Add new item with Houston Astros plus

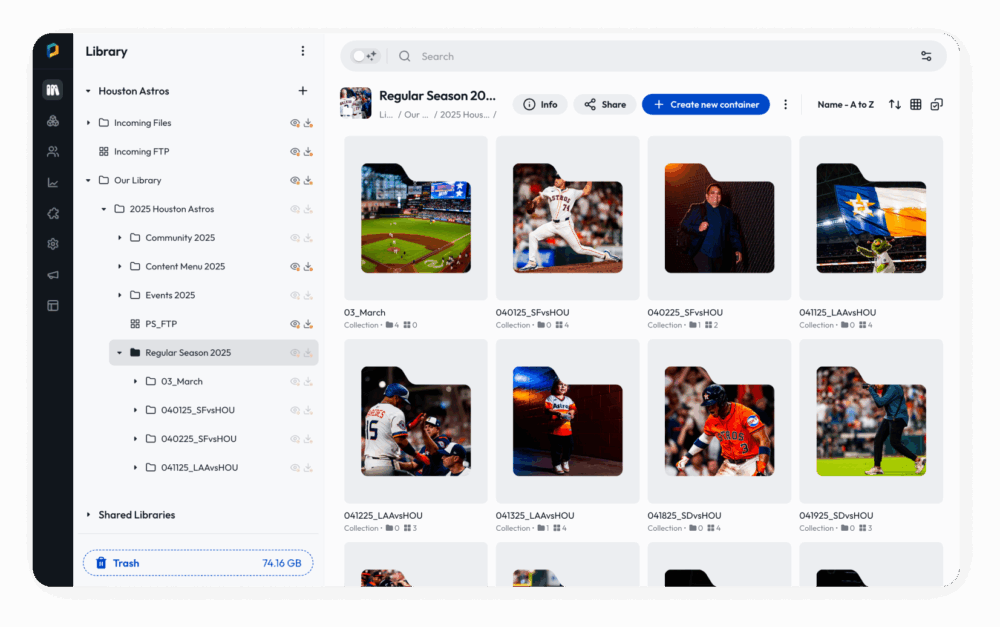[303, 91]
